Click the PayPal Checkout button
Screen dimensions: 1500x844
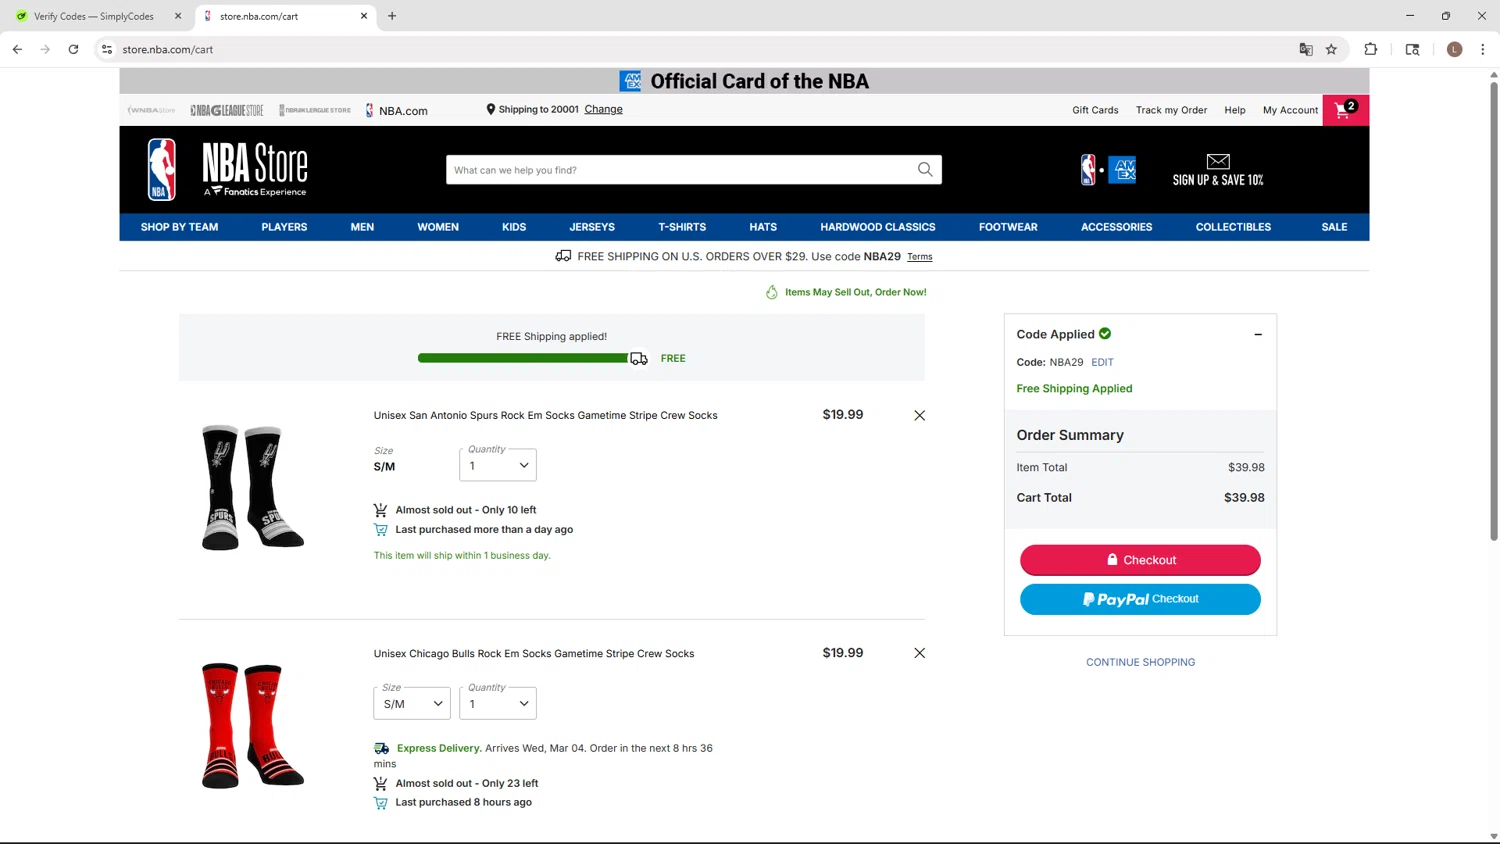click(x=1140, y=599)
